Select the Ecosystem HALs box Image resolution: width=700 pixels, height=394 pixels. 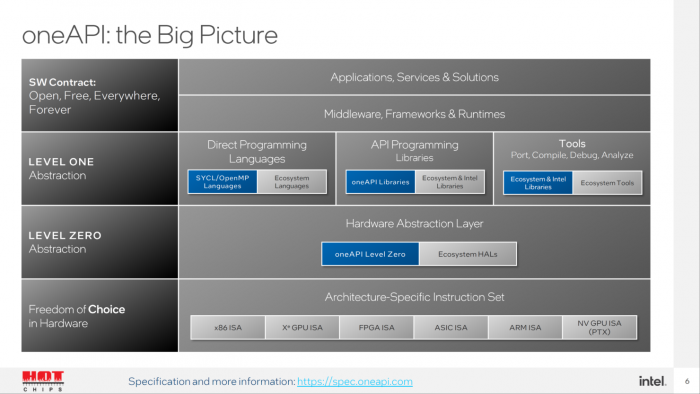point(467,254)
